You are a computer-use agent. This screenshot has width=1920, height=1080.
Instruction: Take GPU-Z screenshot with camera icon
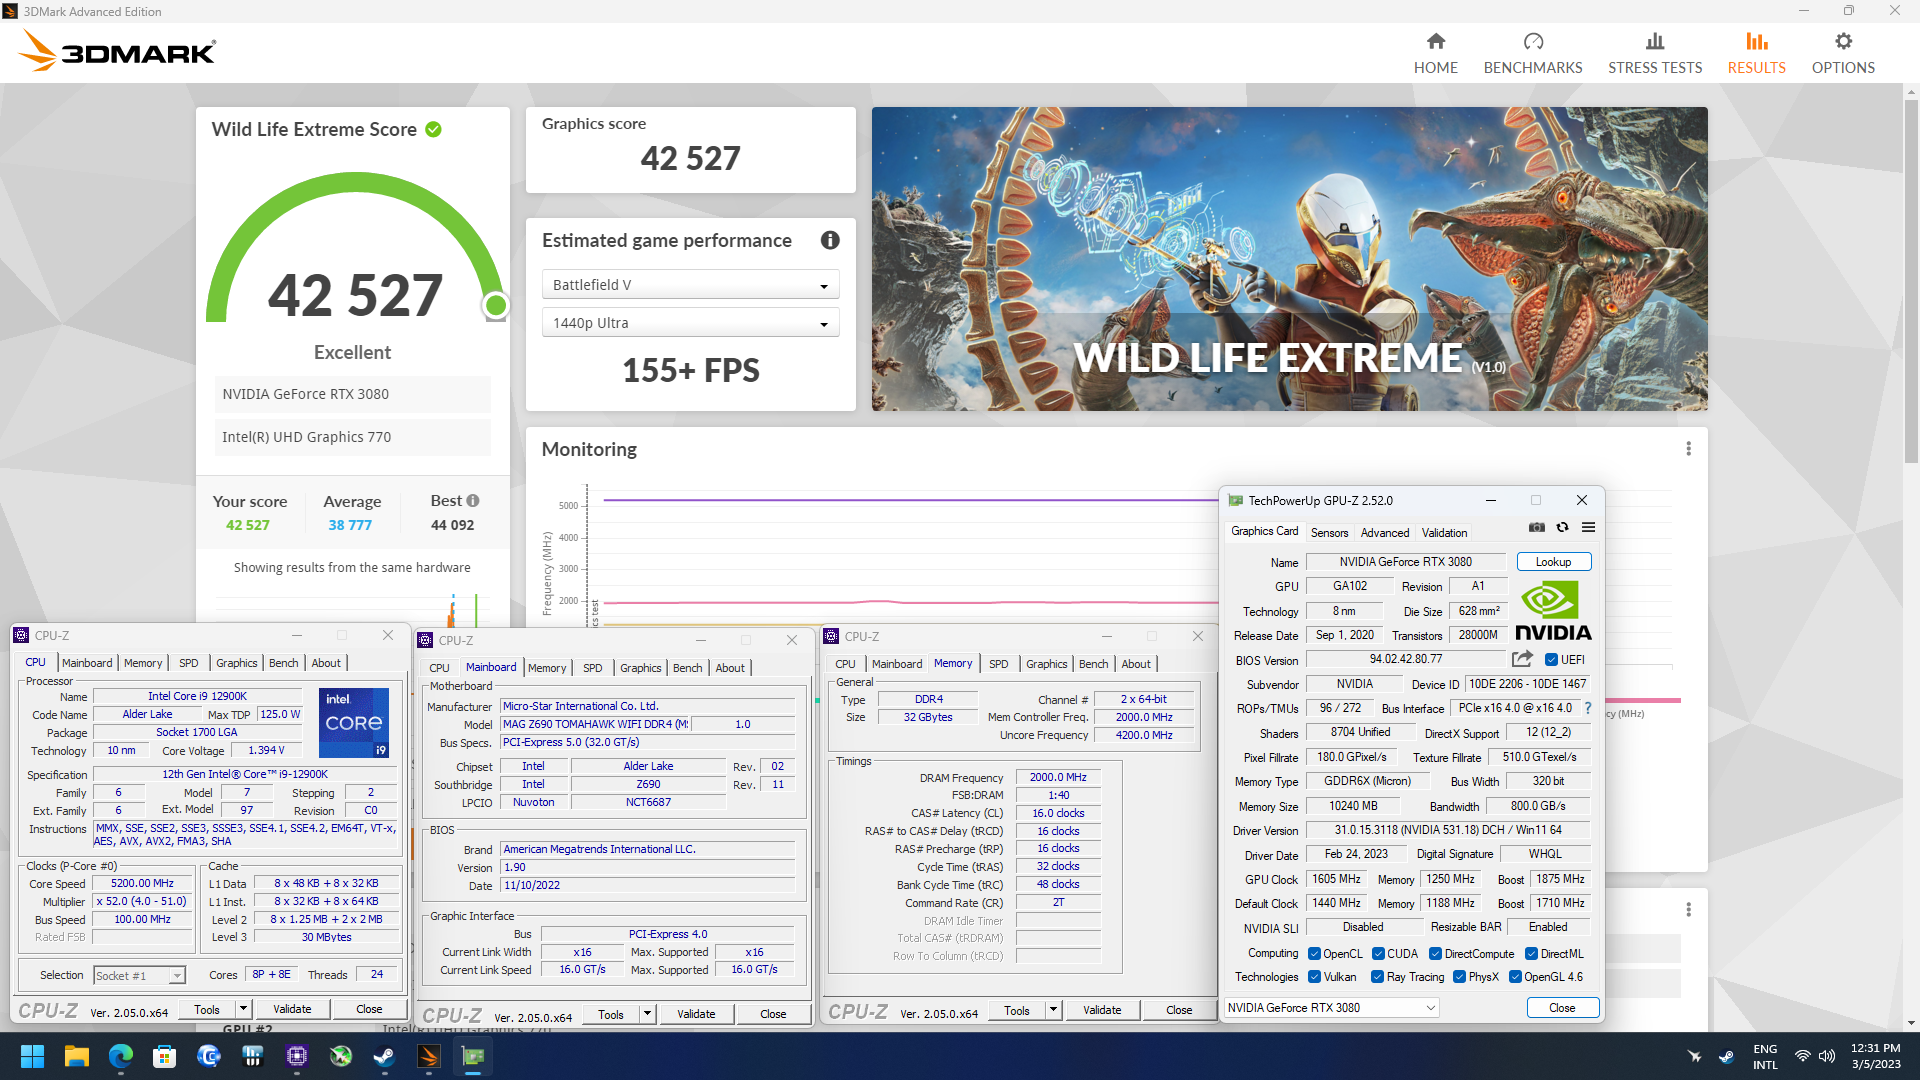pyautogui.click(x=1537, y=528)
